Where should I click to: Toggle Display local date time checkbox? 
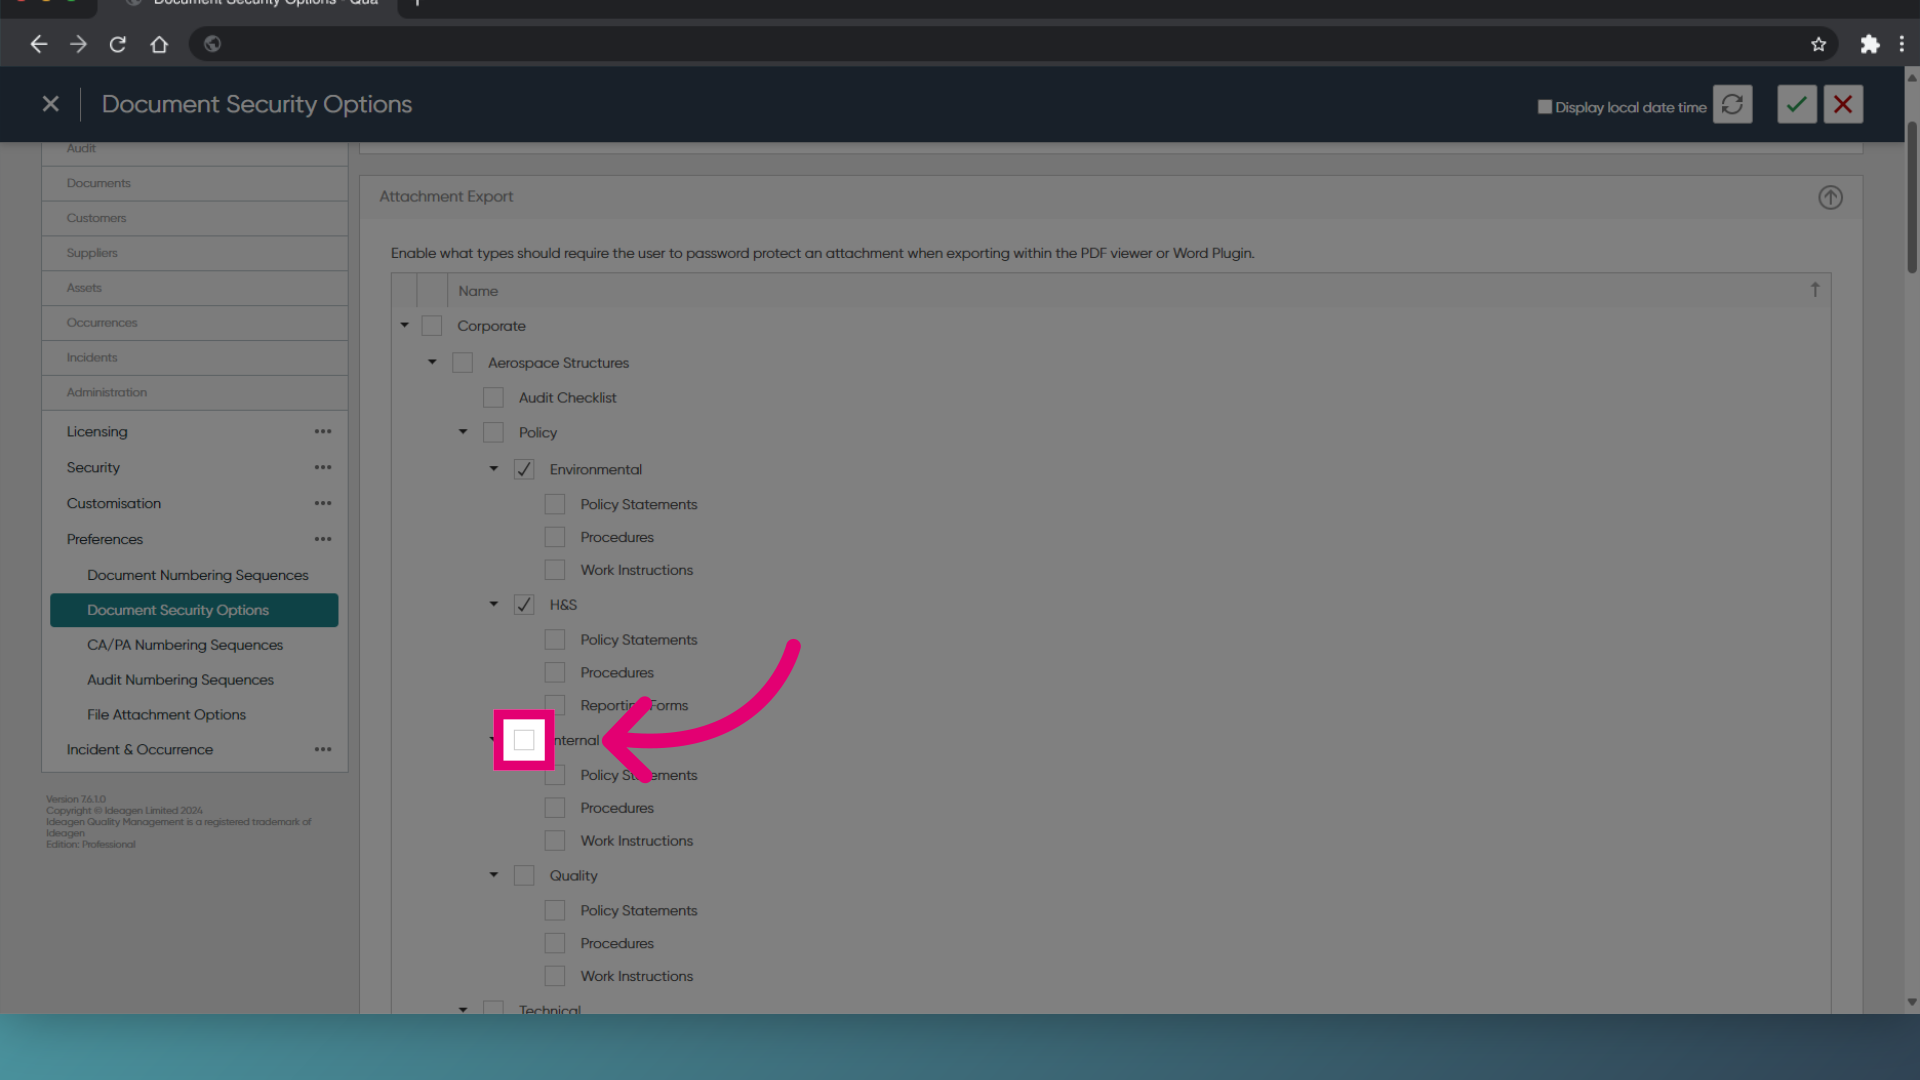1545,107
